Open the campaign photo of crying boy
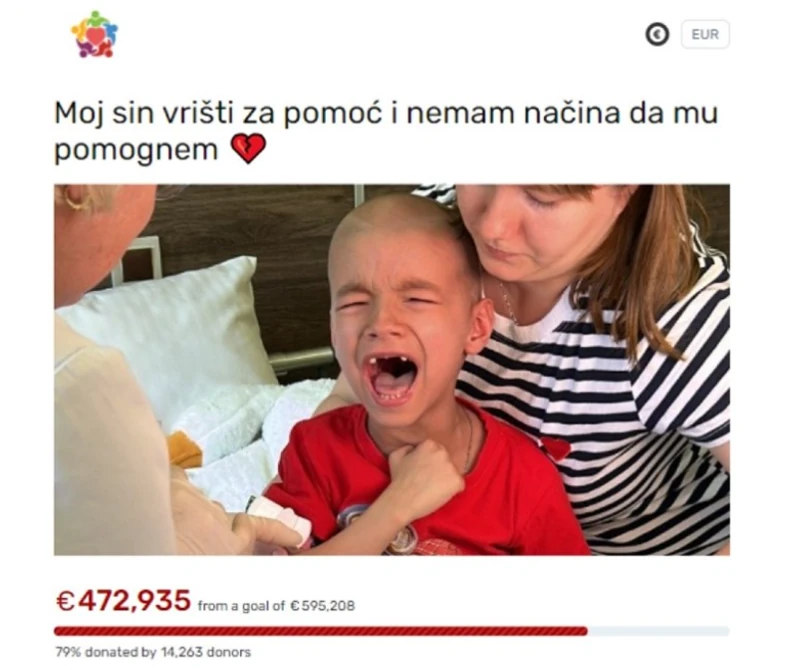790x670 pixels. (391, 370)
